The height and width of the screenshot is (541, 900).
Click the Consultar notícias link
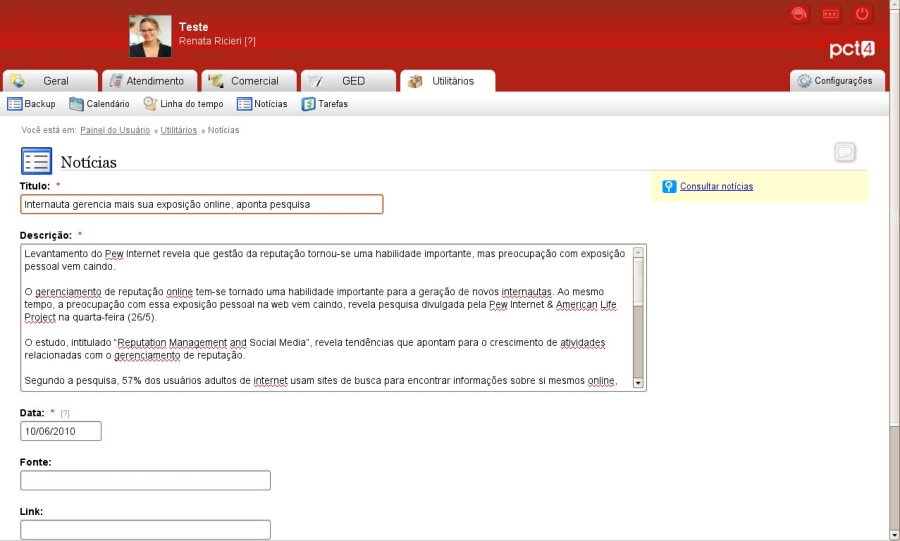click(x=716, y=187)
